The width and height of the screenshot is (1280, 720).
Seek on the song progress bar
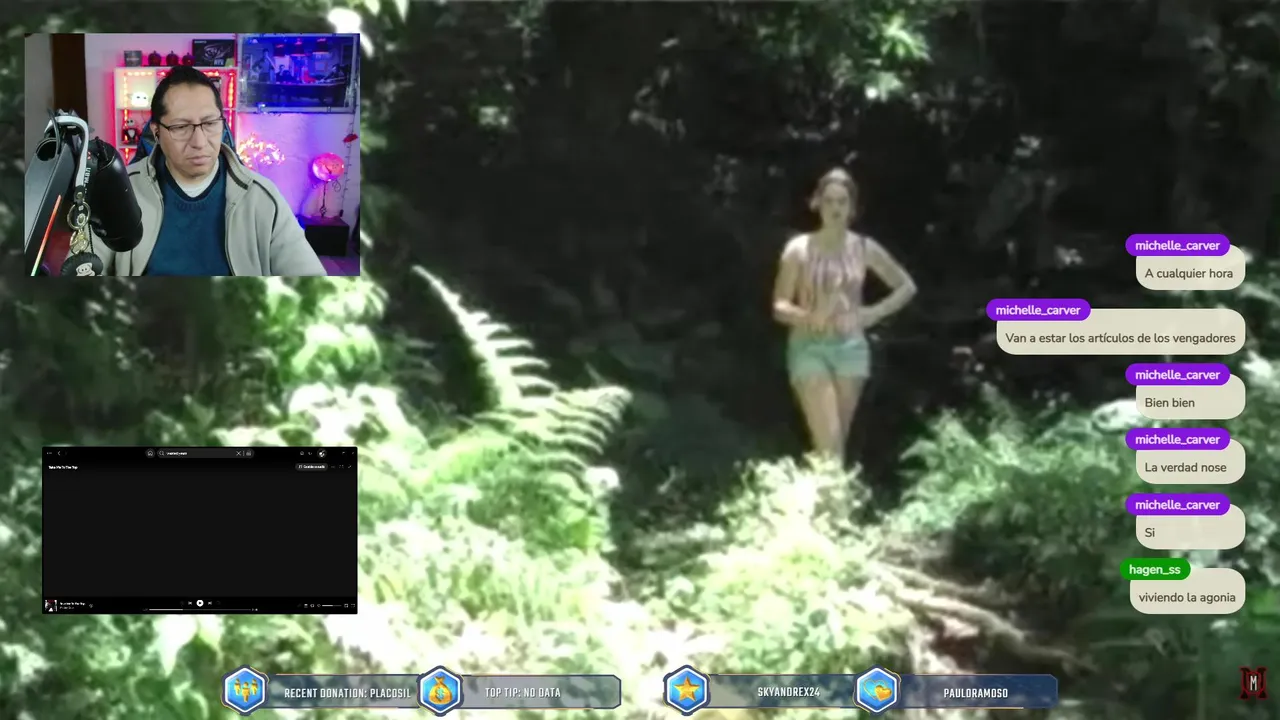click(x=200, y=609)
